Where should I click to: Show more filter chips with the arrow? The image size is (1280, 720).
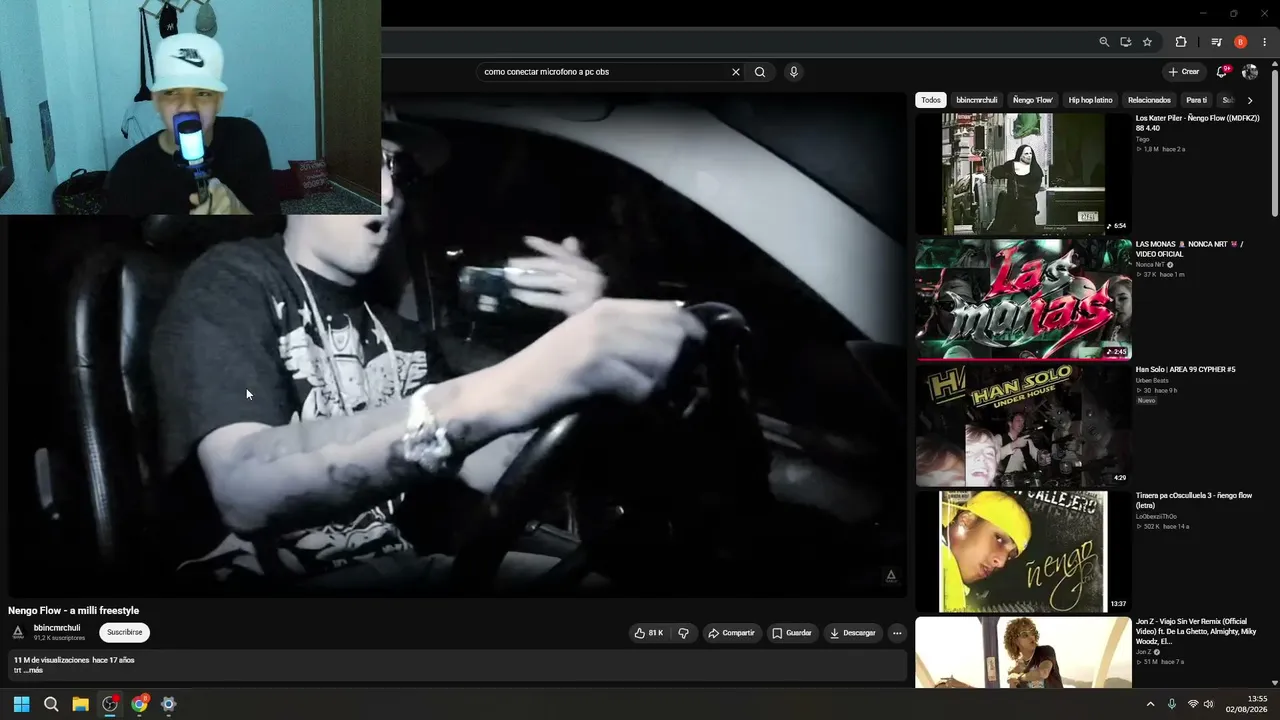click(1249, 100)
